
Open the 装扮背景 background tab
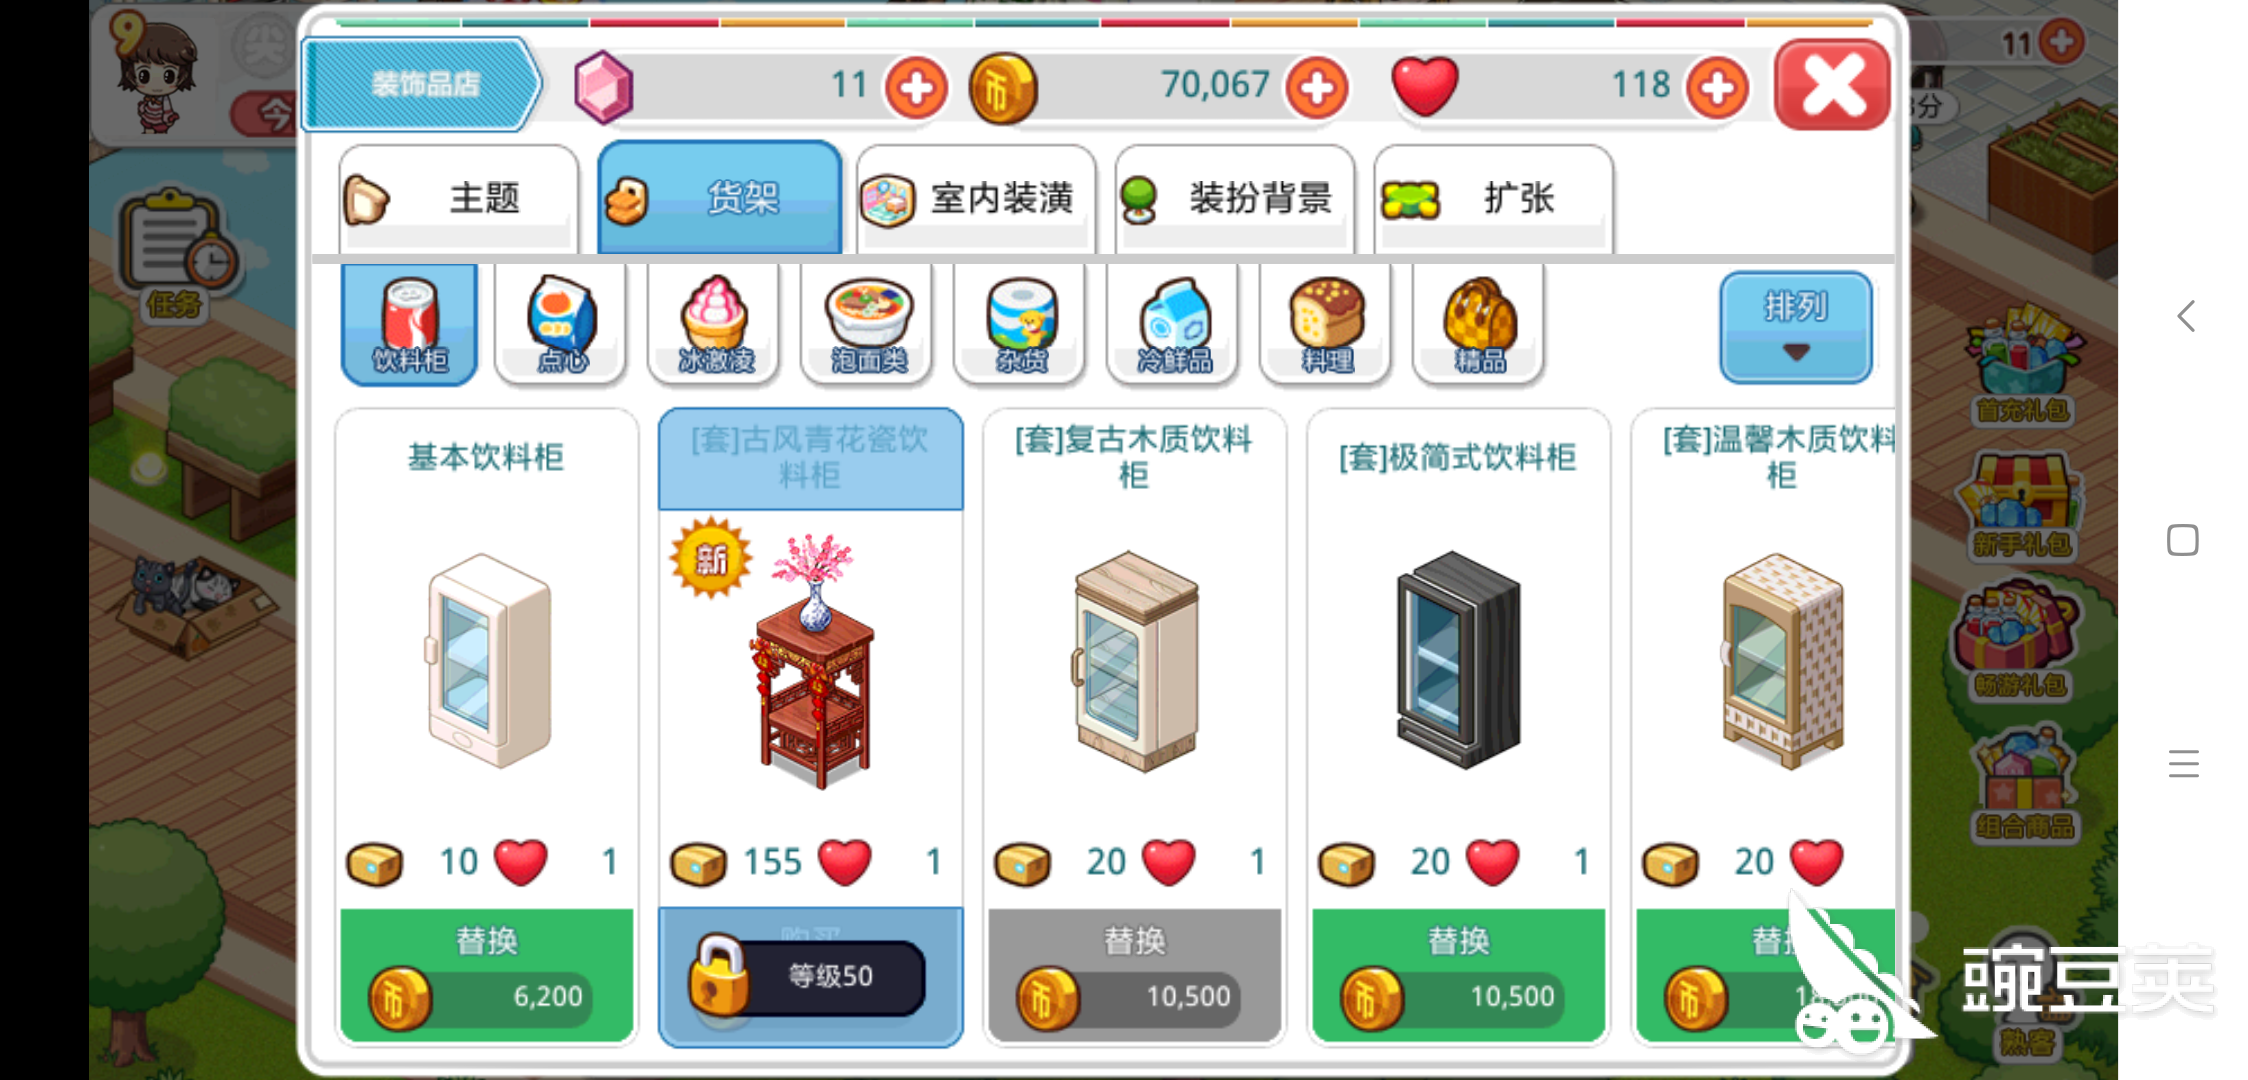tap(1235, 198)
